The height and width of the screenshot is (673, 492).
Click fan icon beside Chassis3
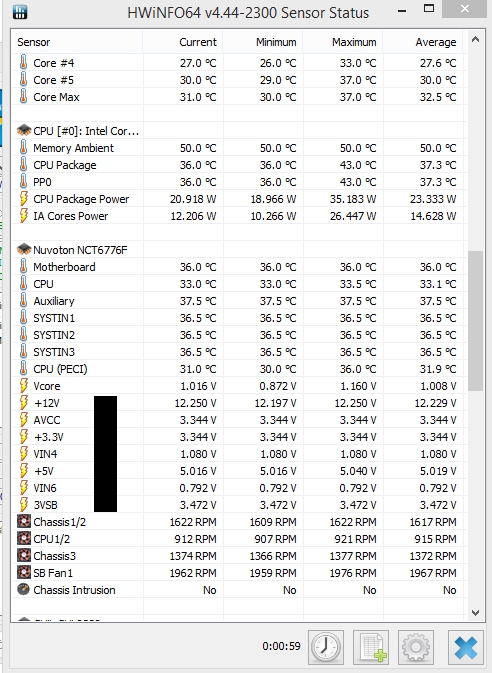click(x=24, y=555)
